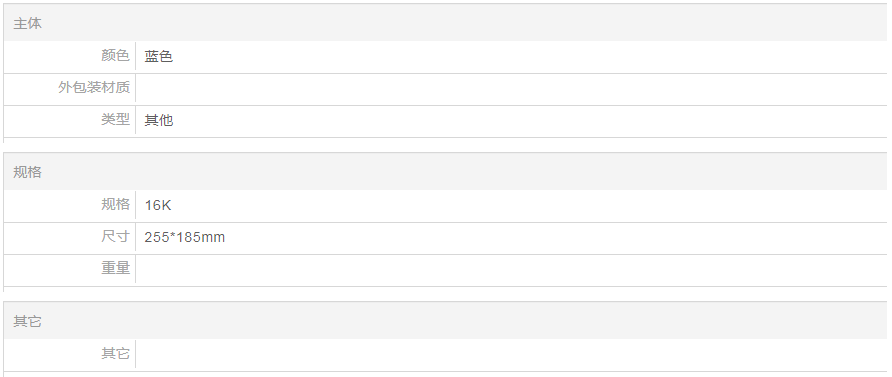Click the empty 重量 value cell
The width and height of the screenshot is (892, 377).
pyautogui.click(x=511, y=270)
